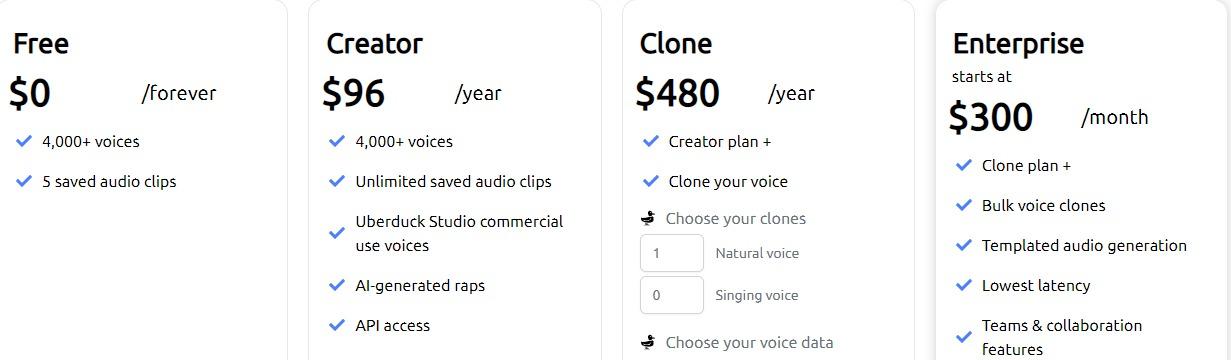Select the Creator plan heading
The width and height of the screenshot is (1231, 360).
[x=375, y=44]
